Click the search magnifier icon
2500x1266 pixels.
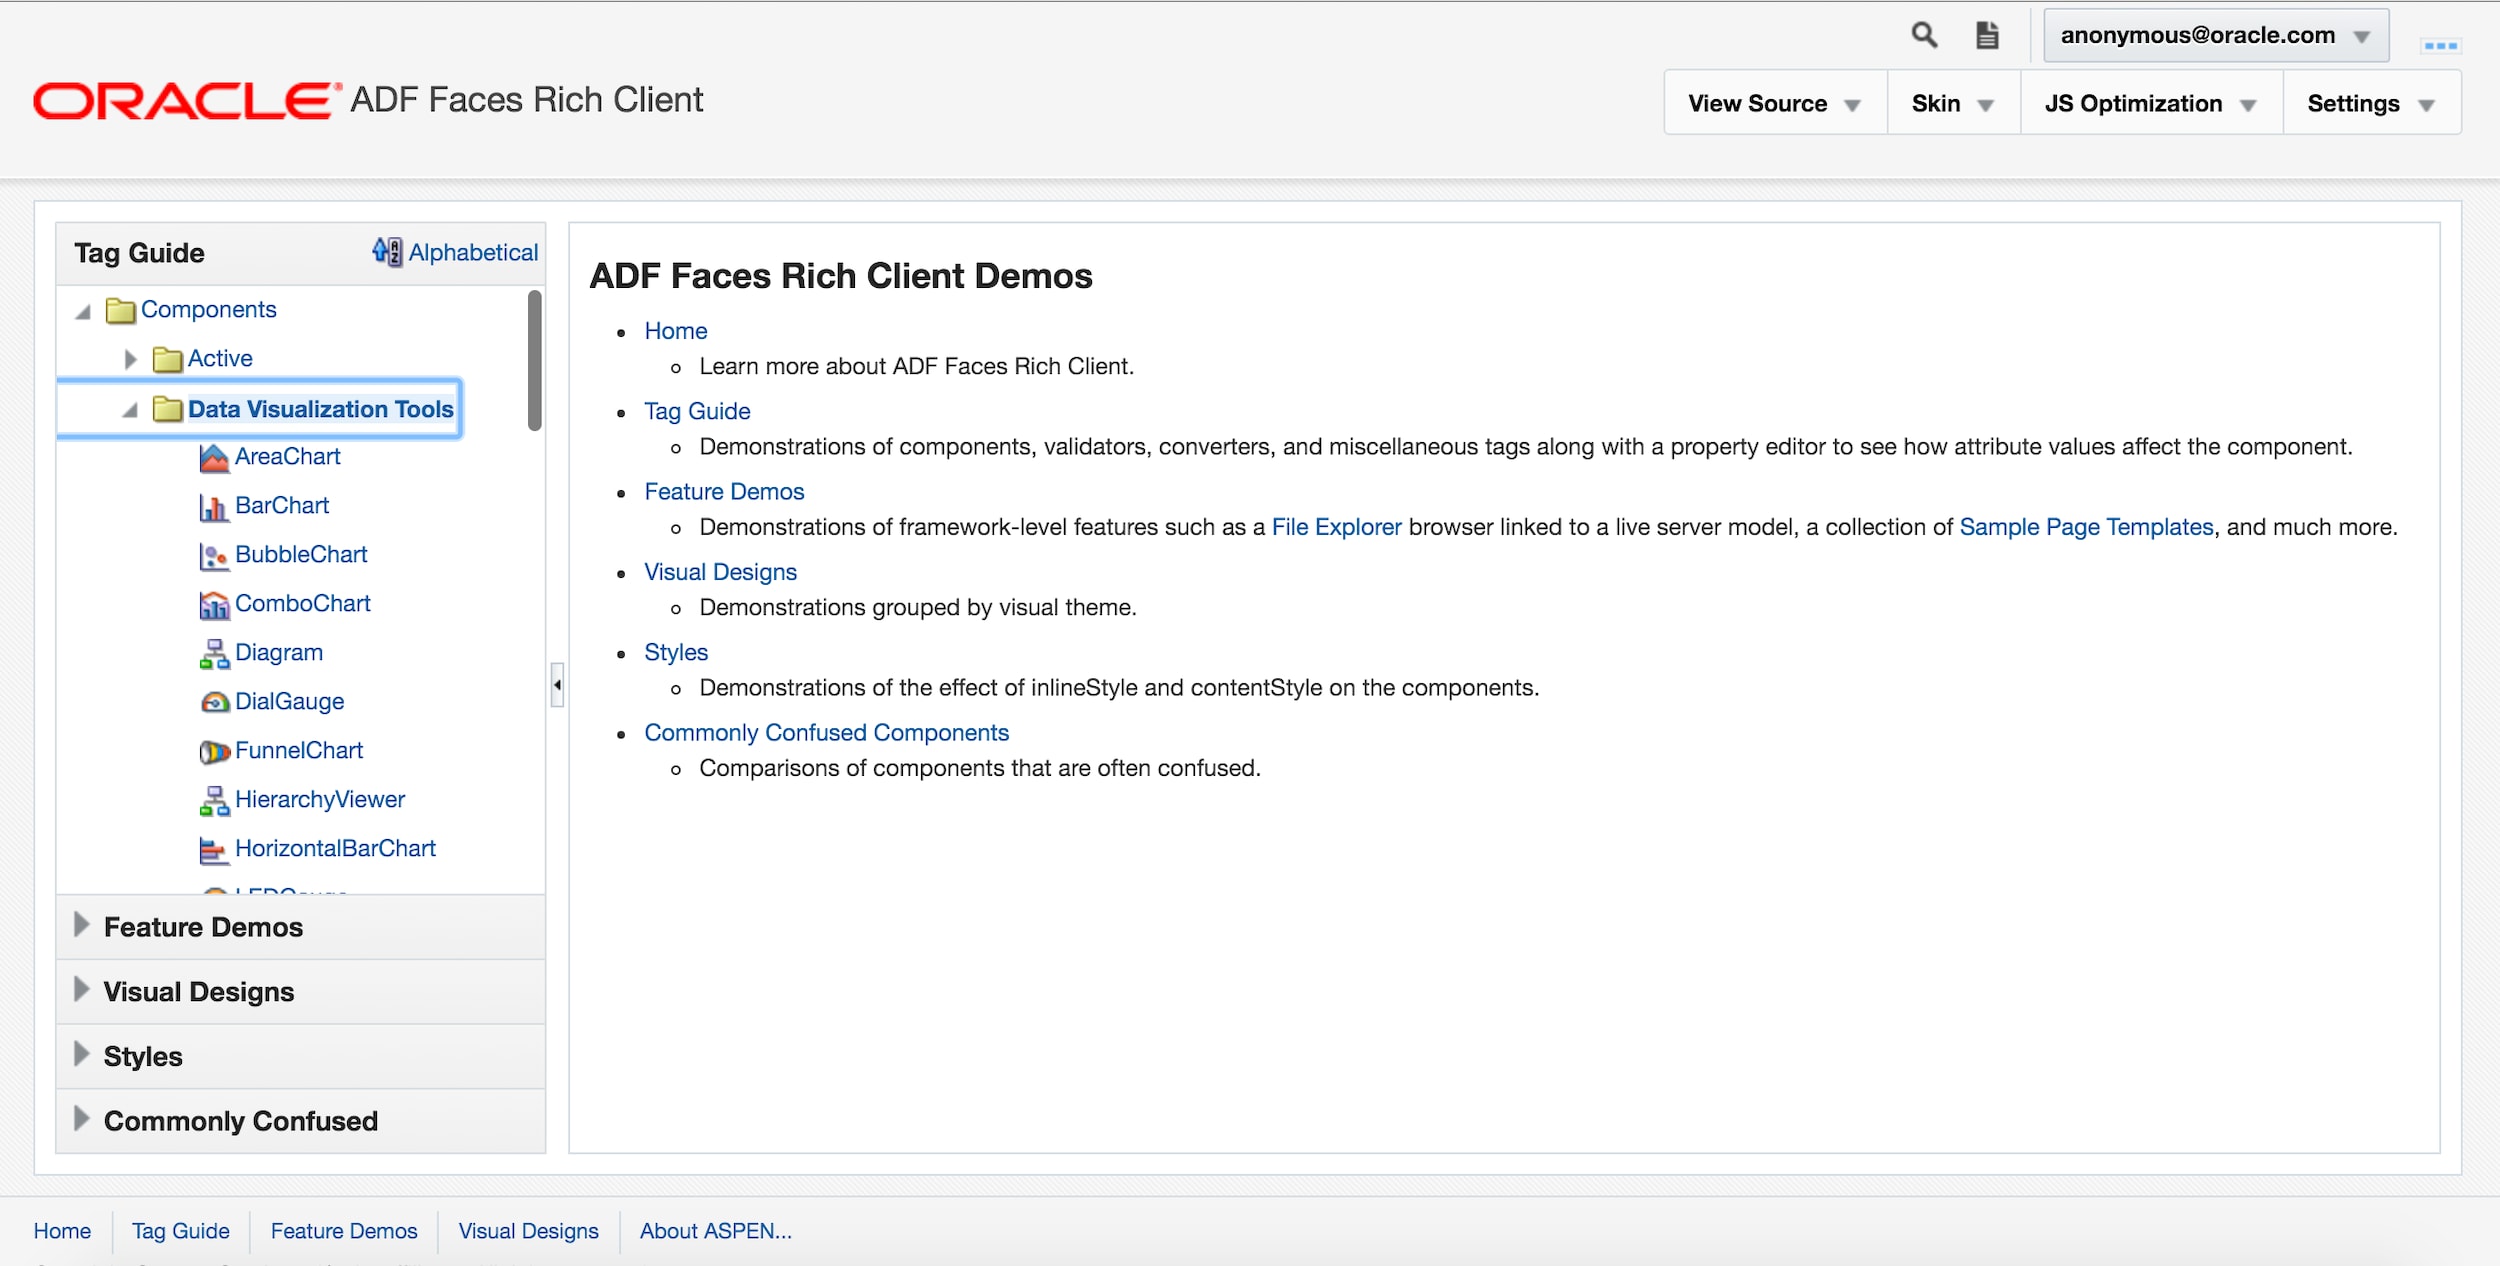1923,35
